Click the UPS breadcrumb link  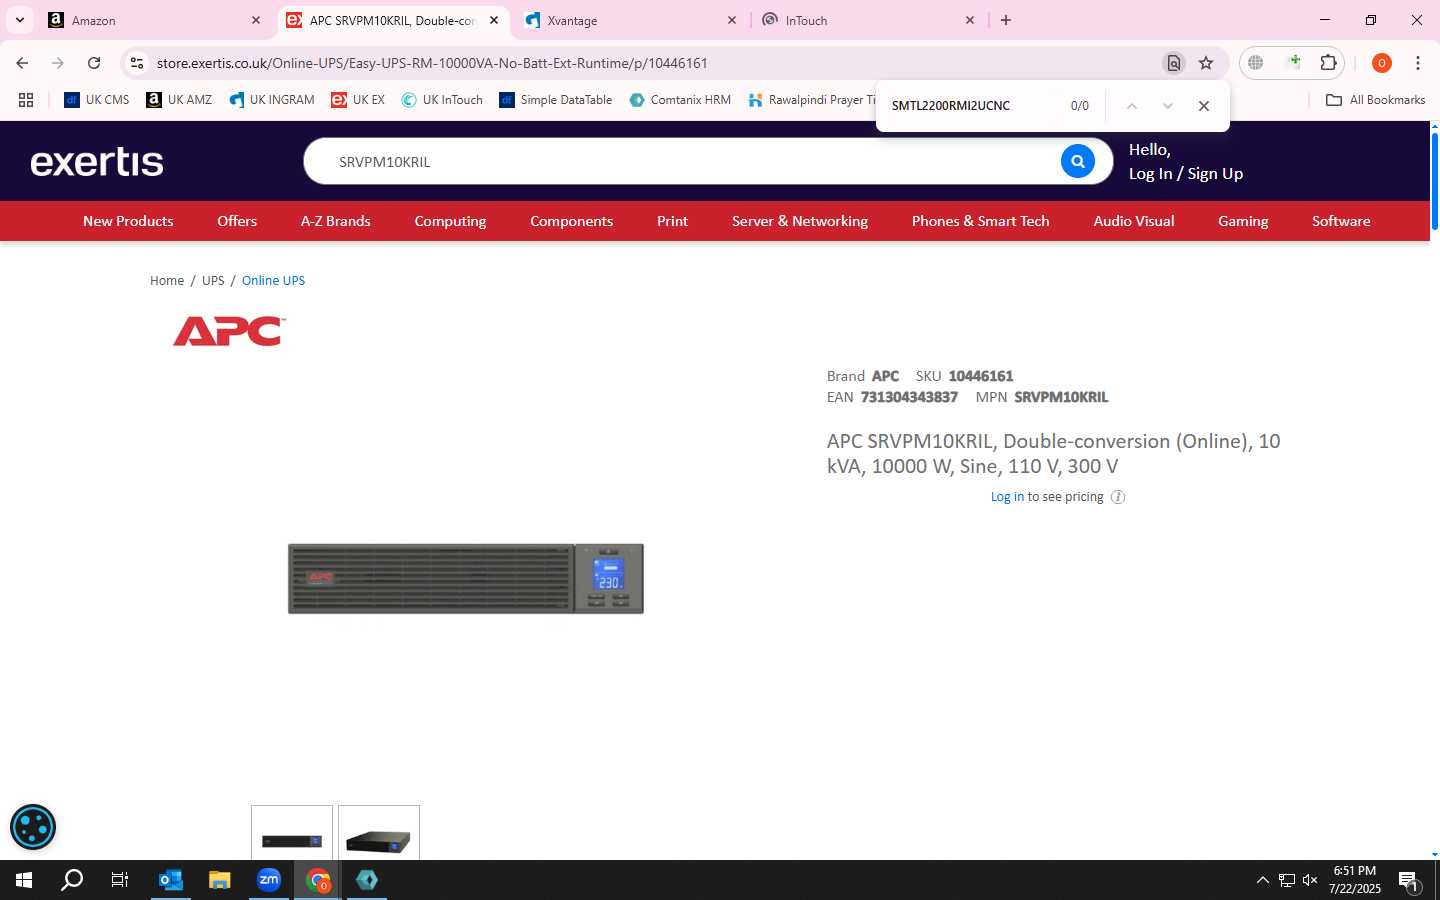coord(213,281)
